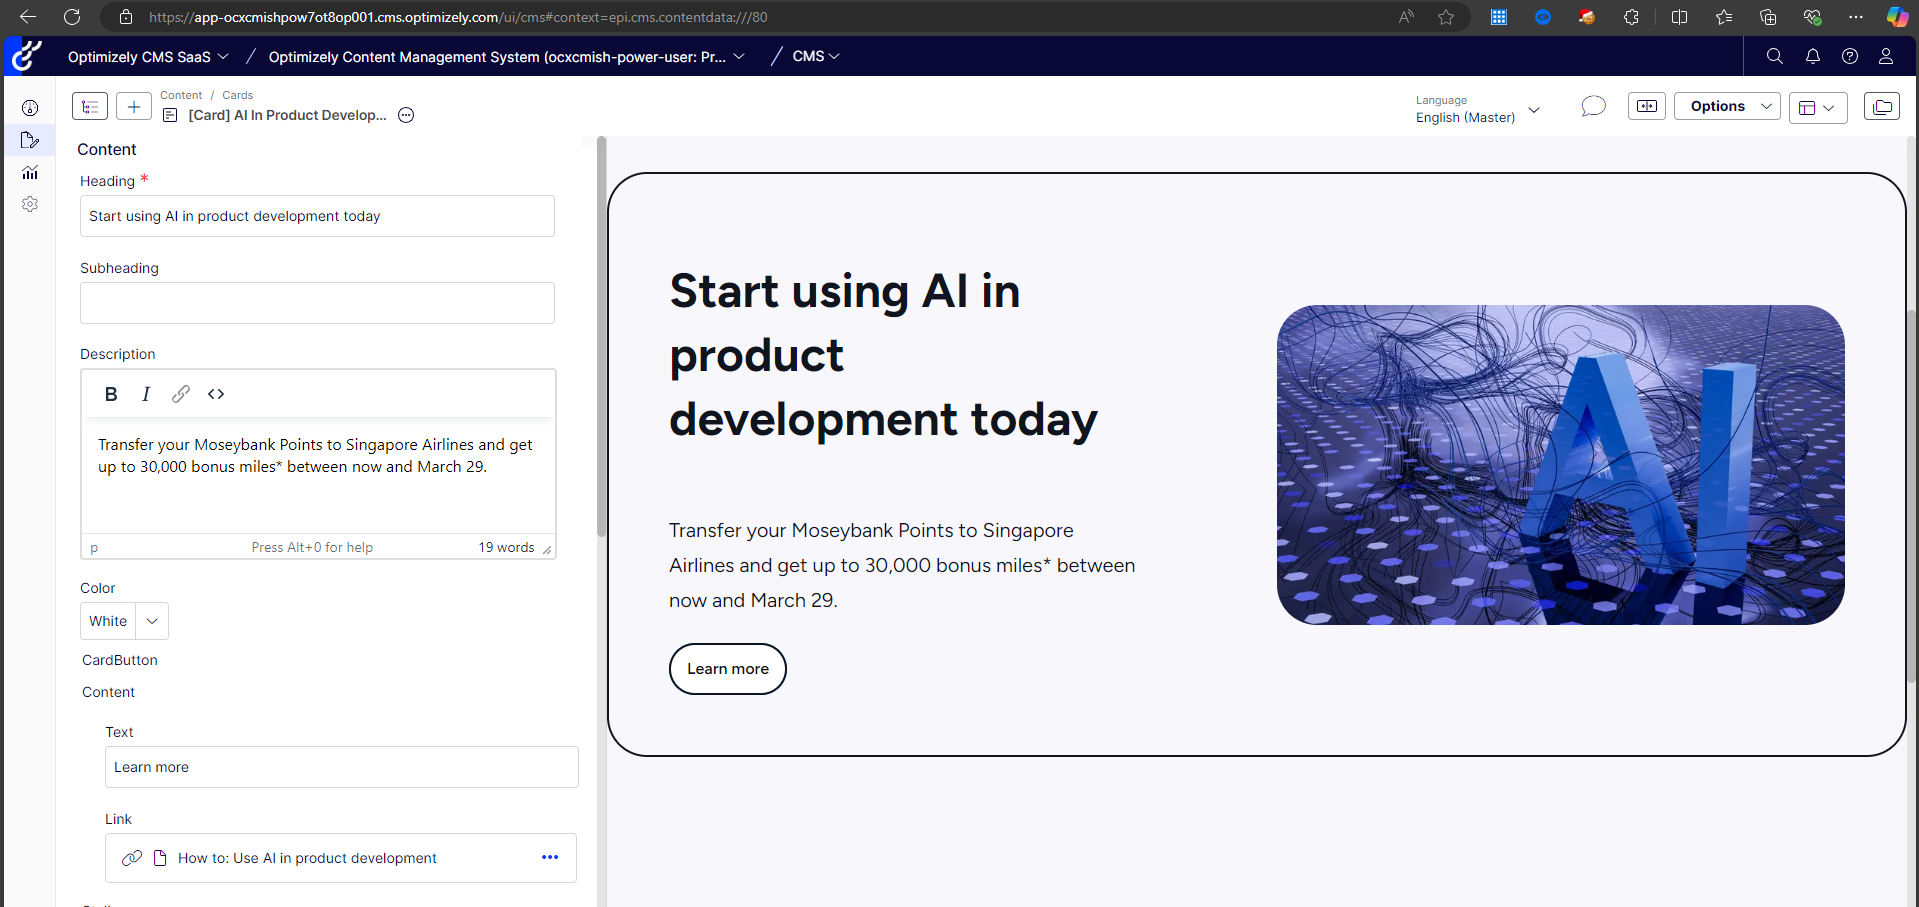Image resolution: width=1919 pixels, height=907 pixels.
Task: Open the search magnifier in top bar
Action: pos(1774,57)
